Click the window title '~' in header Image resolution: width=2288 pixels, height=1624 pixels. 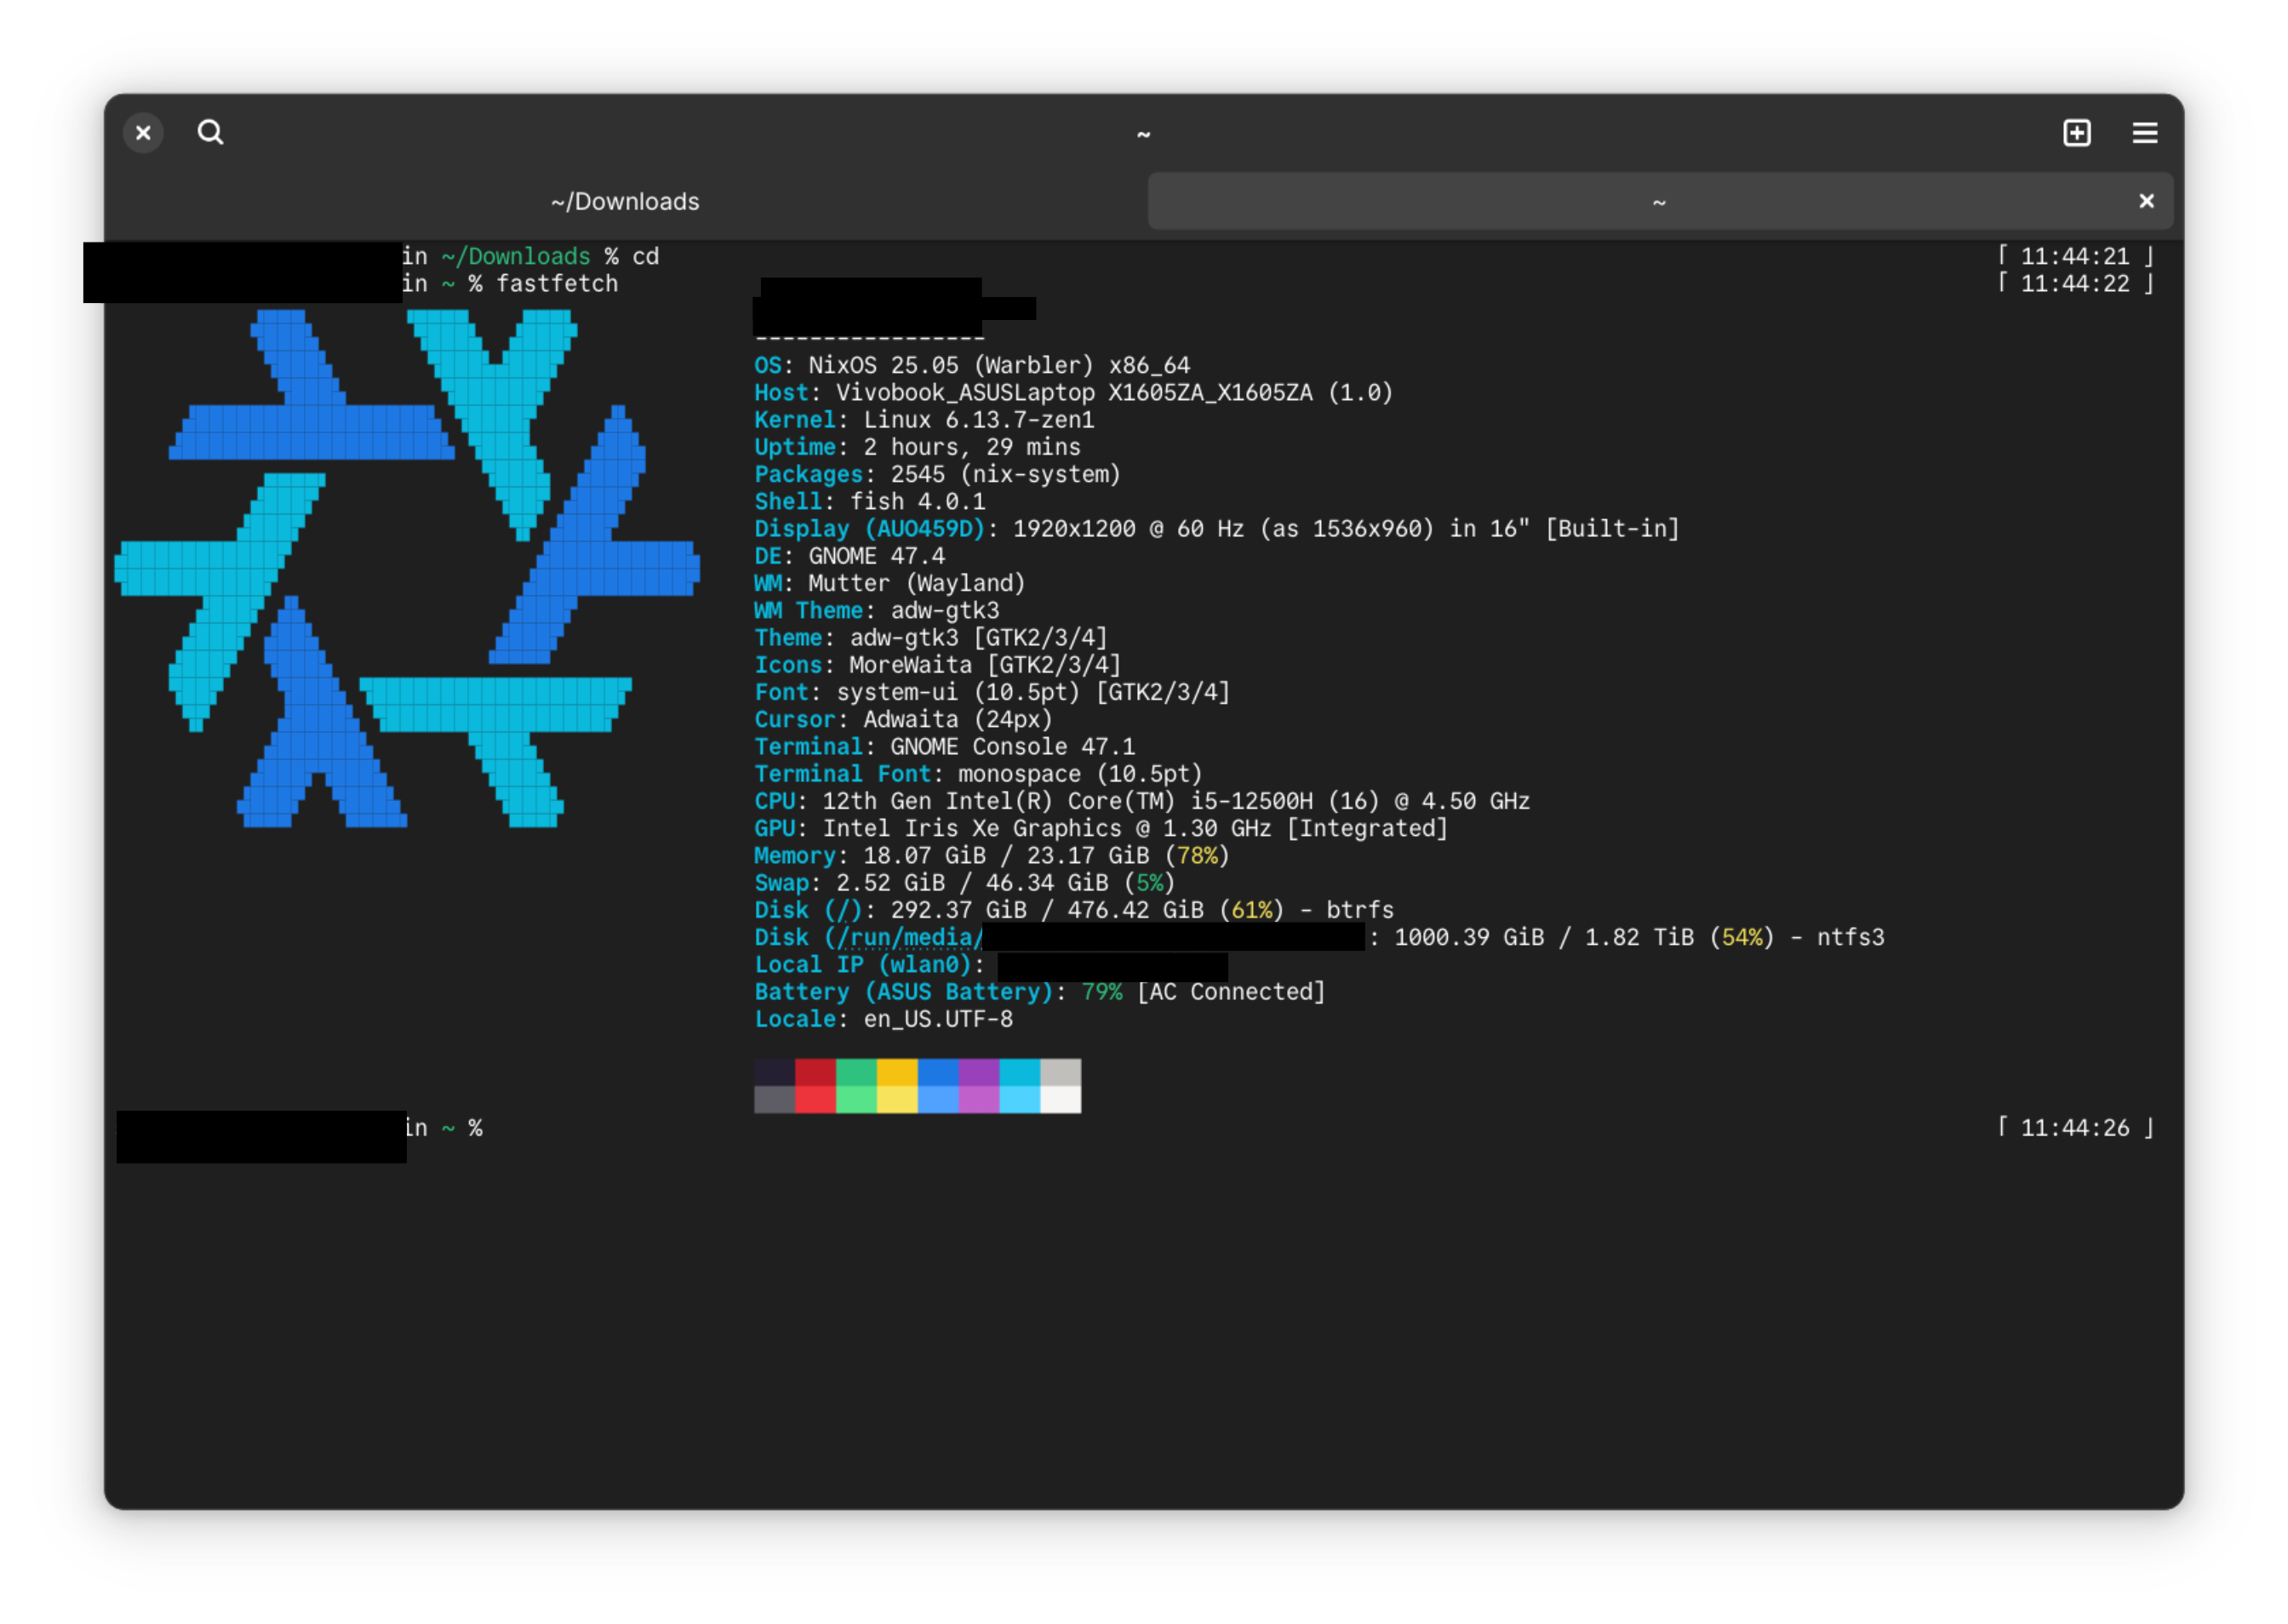(1144, 134)
